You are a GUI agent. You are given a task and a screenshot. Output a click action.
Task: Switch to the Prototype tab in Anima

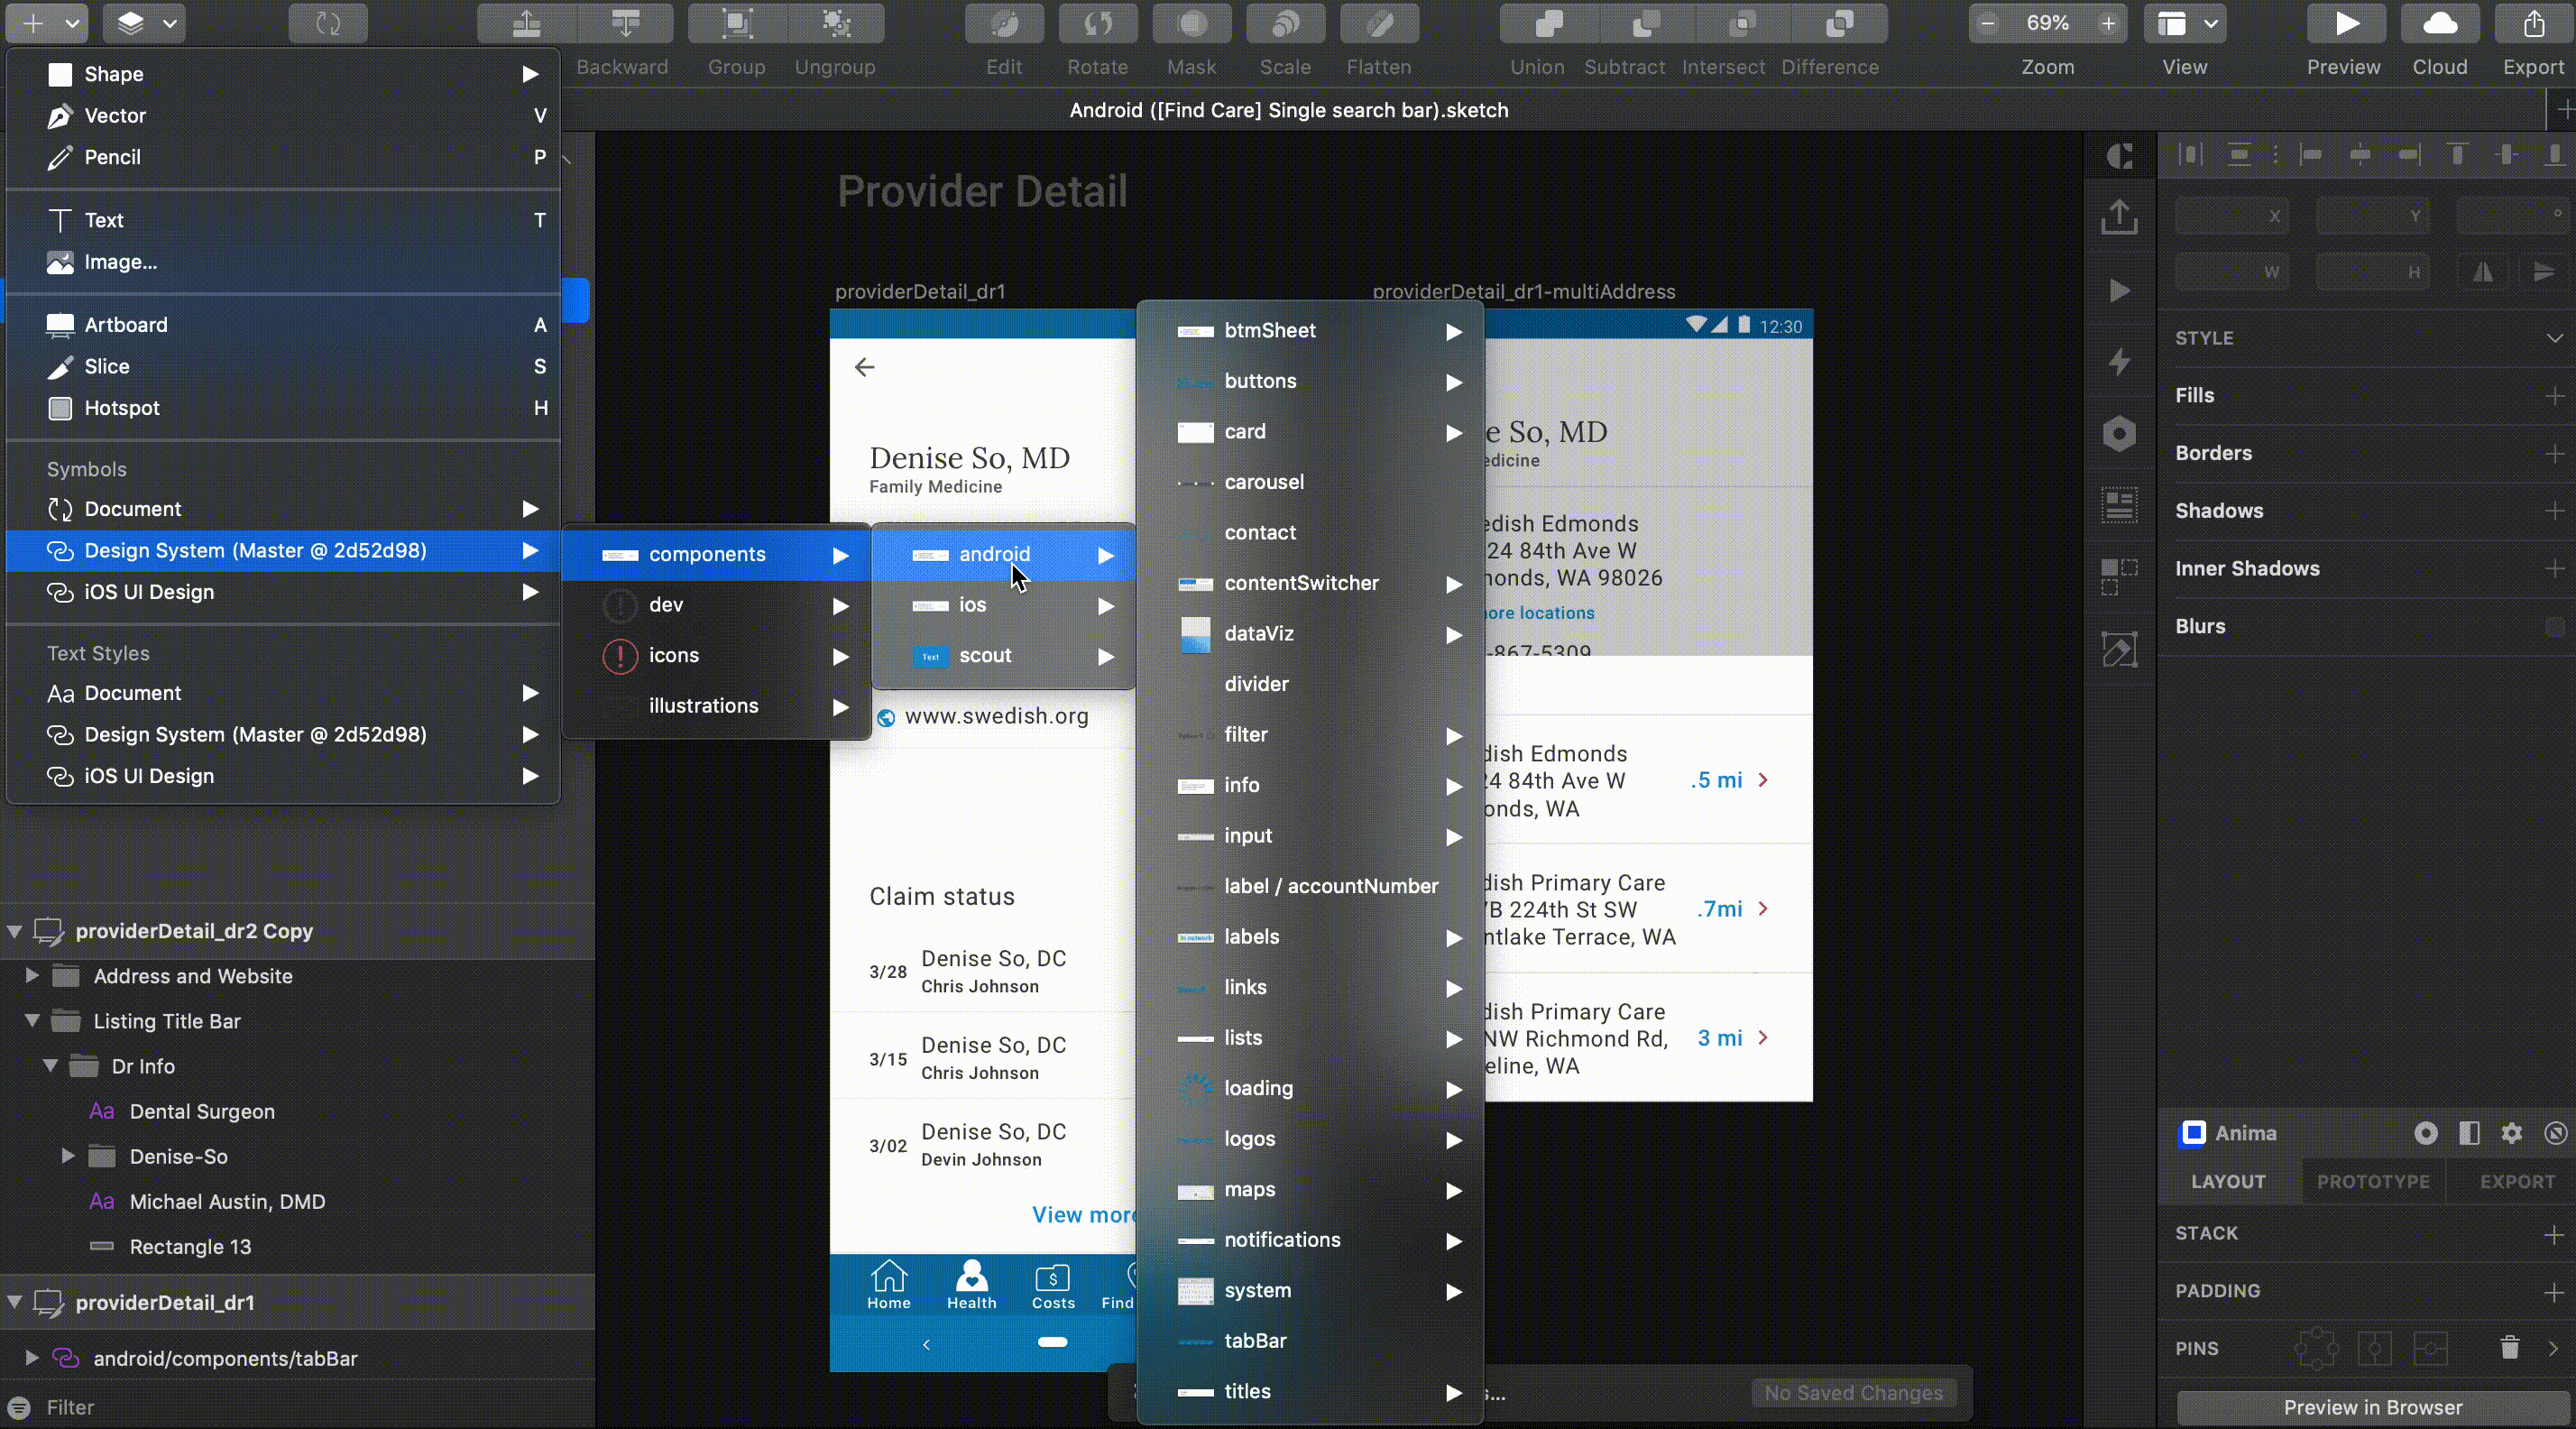pos(2373,1181)
